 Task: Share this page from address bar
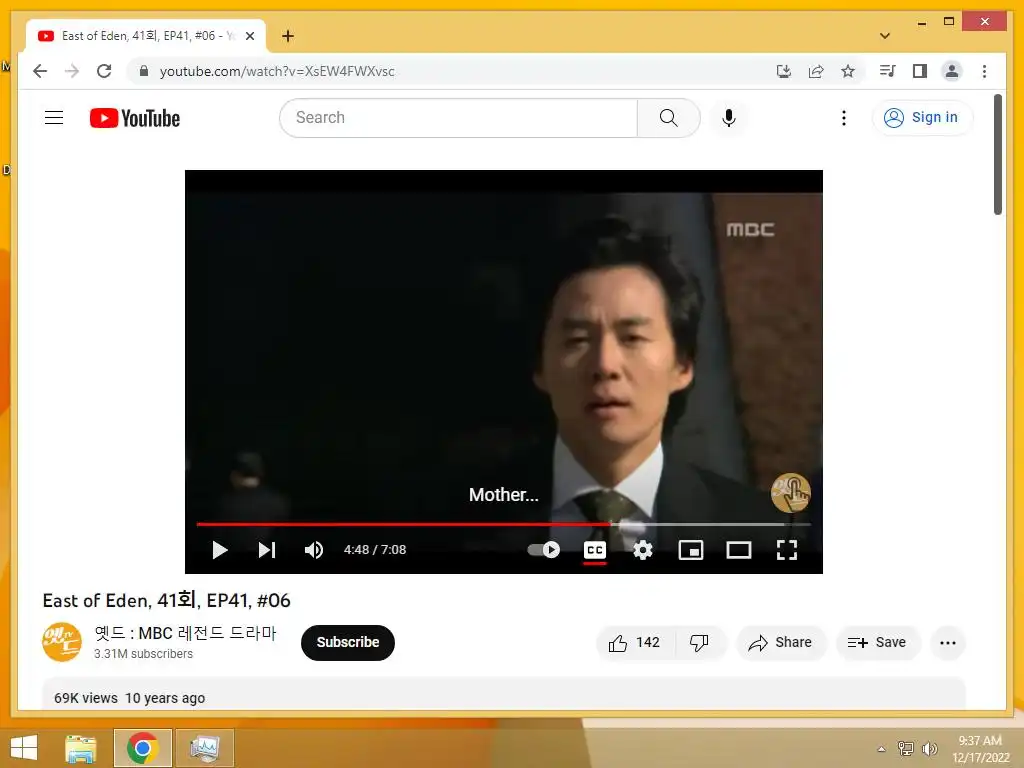point(816,71)
